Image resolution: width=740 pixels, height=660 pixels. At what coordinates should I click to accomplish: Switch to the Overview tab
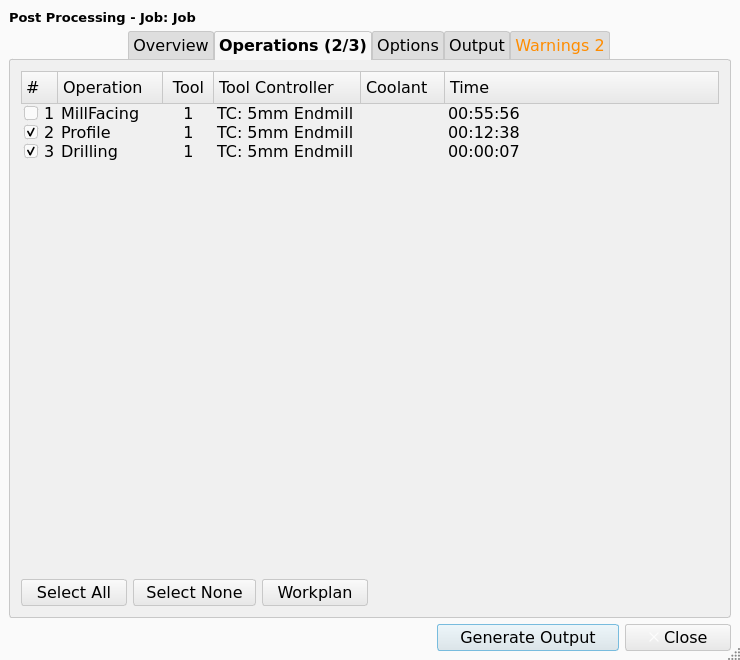pyautogui.click(x=170, y=45)
